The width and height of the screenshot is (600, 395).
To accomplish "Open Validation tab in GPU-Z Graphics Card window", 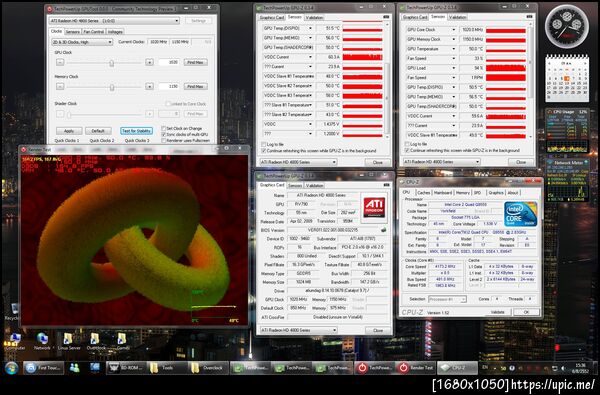I will (315, 186).
